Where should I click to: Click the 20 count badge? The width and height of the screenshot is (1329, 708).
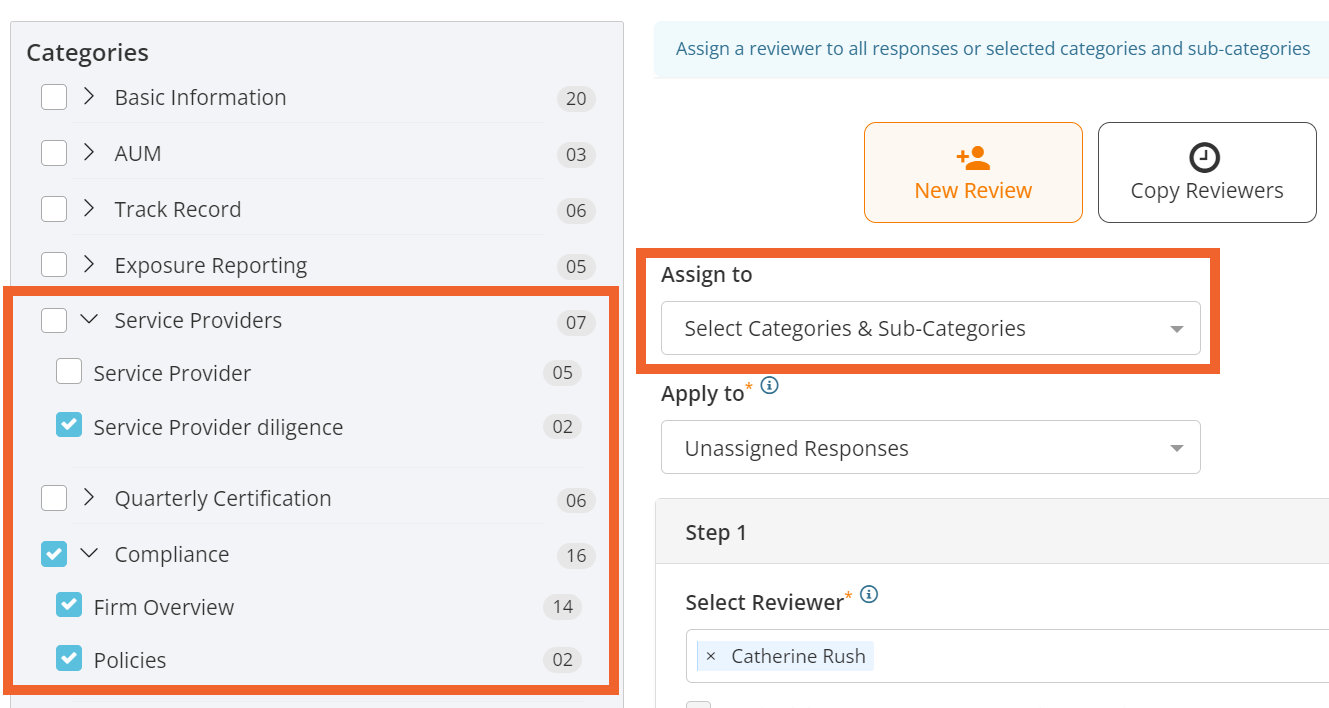point(576,99)
